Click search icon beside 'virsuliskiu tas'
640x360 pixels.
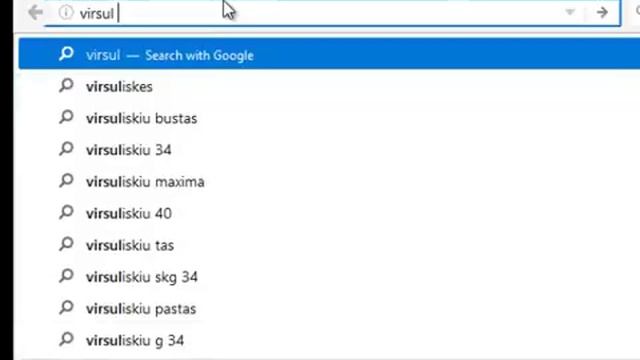[x=66, y=244]
